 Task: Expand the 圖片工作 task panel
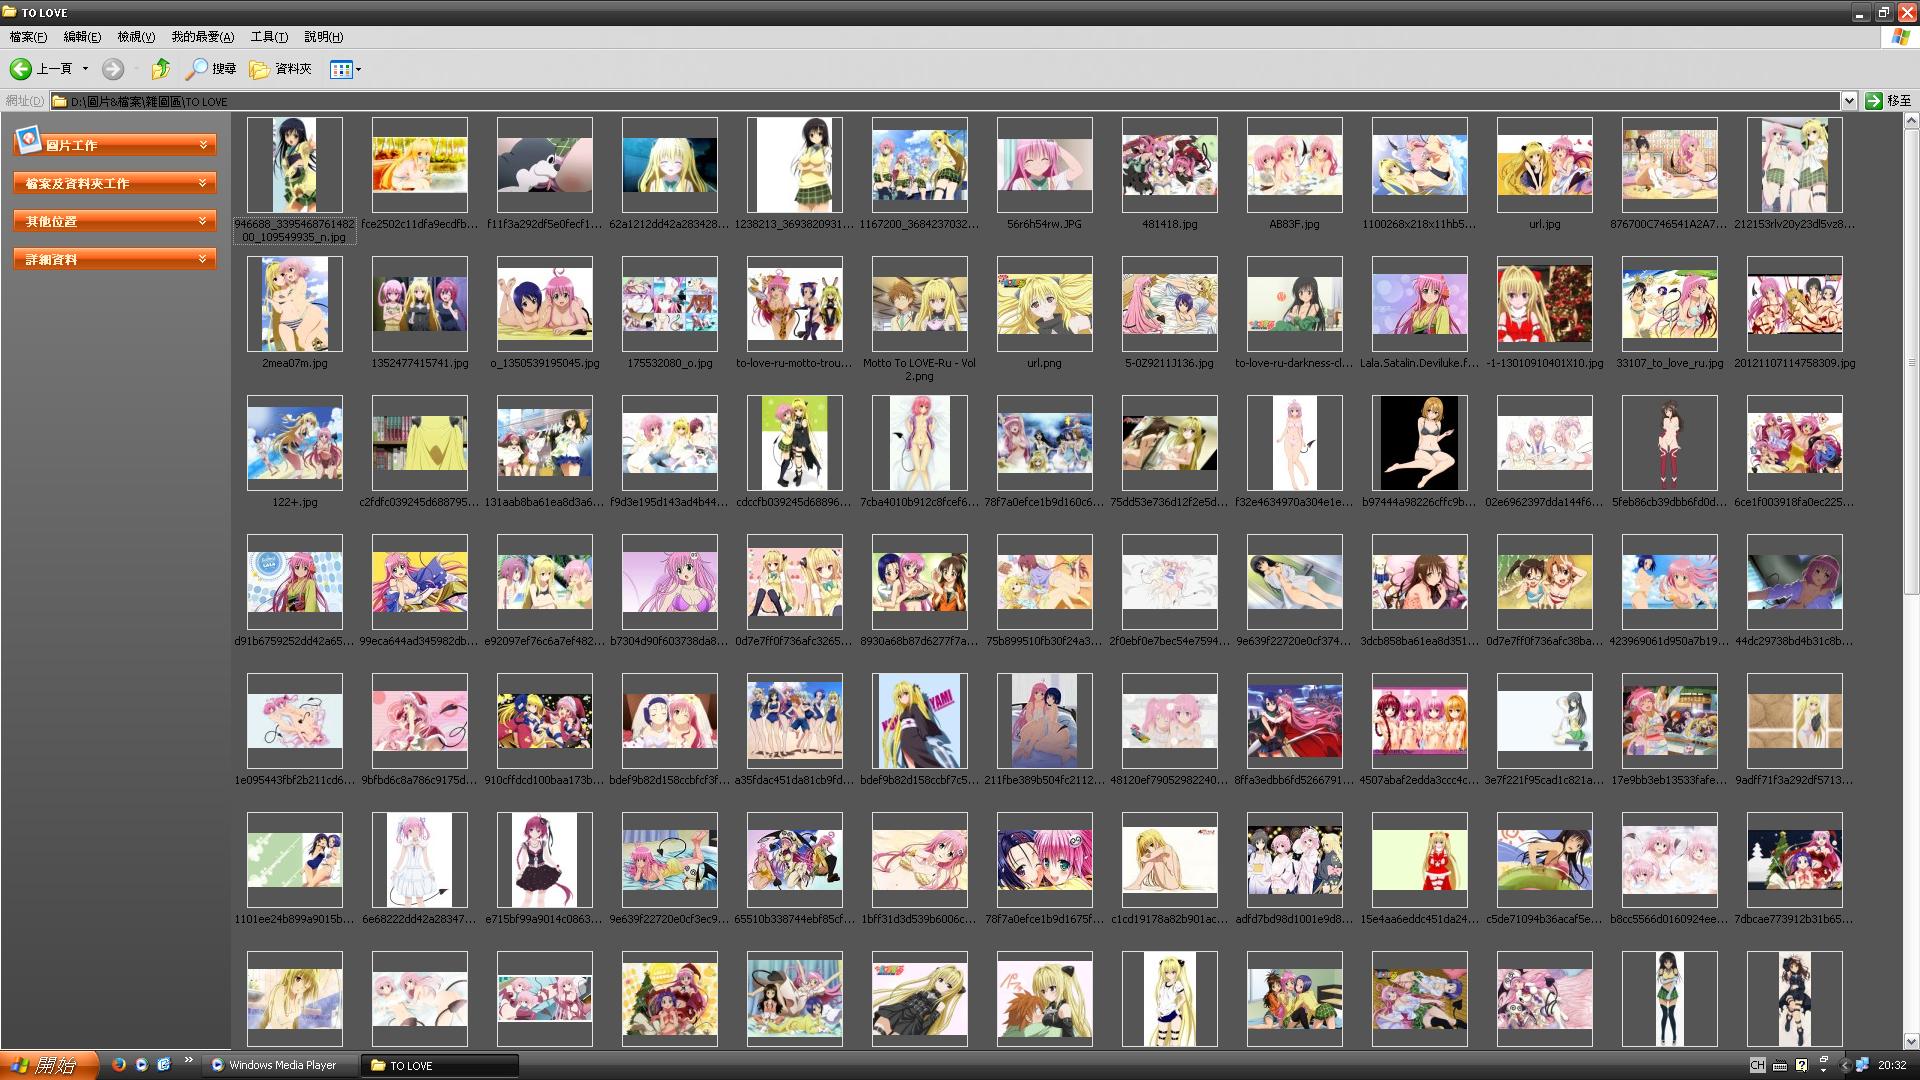click(115, 145)
